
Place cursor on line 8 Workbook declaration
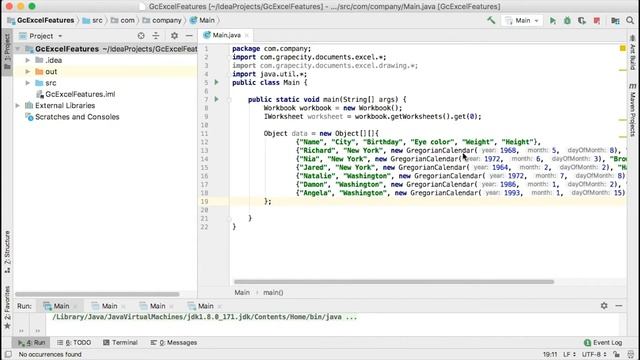pos(333,108)
